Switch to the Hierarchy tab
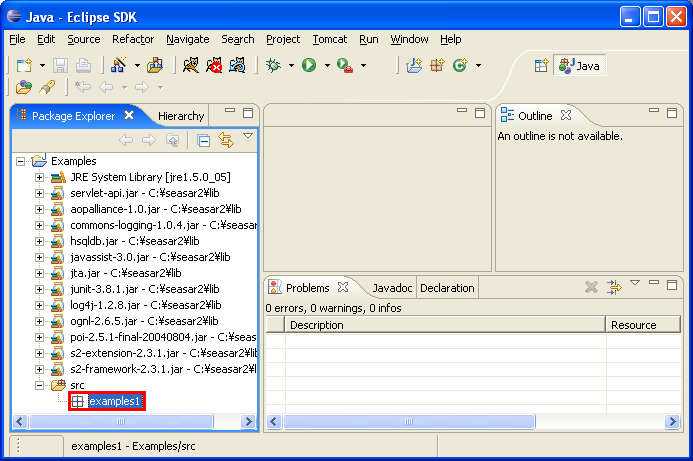Screen dimensions: 693x461 click(180, 116)
